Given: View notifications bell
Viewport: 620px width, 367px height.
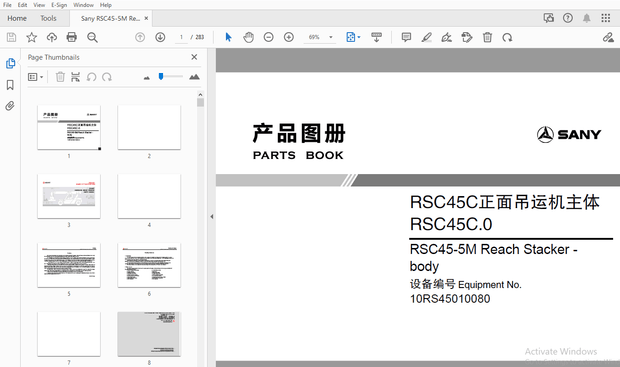Looking at the screenshot, I should pos(587,18).
